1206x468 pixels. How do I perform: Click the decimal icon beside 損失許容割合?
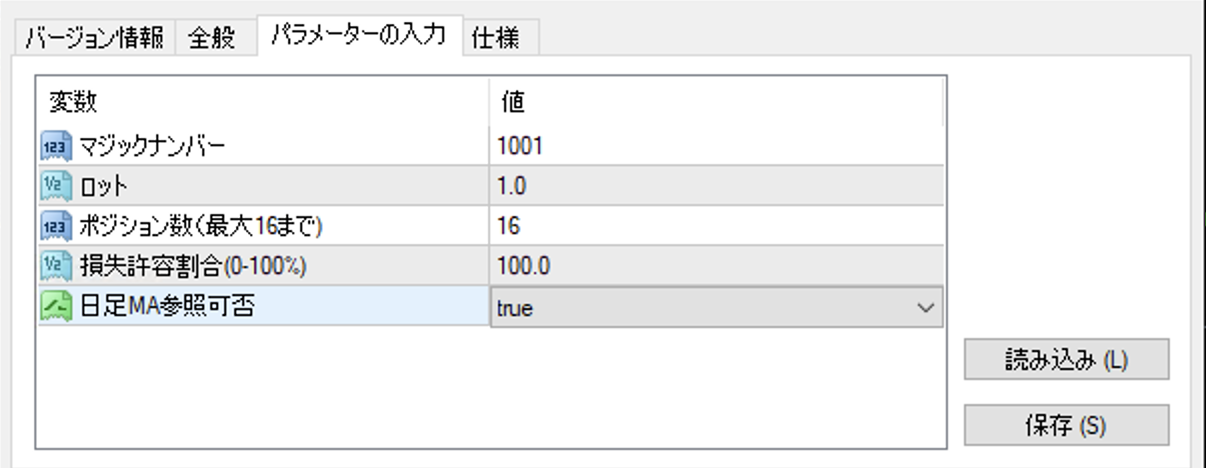tap(55, 267)
